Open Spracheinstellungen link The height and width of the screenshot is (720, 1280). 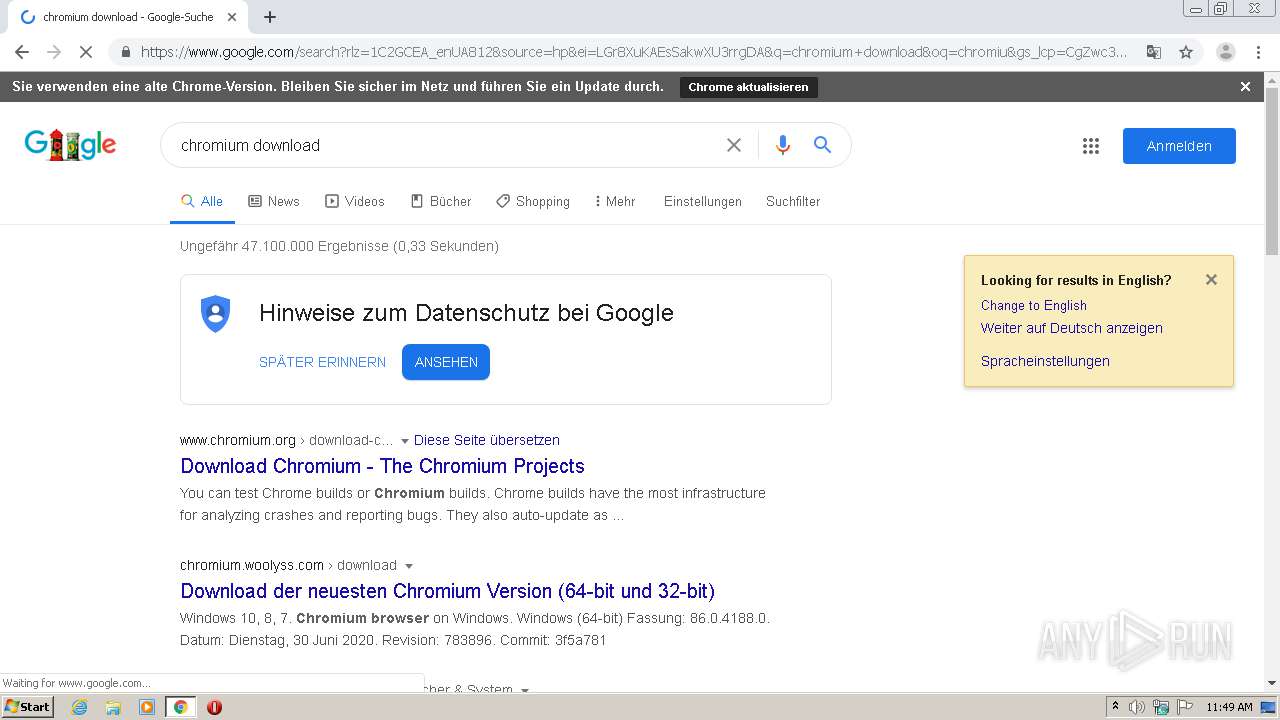(1045, 361)
